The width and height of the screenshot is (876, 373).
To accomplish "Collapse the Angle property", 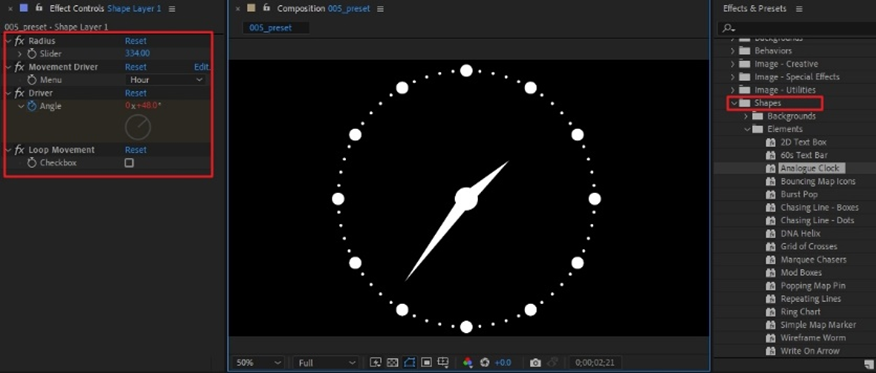I will [x=21, y=106].
